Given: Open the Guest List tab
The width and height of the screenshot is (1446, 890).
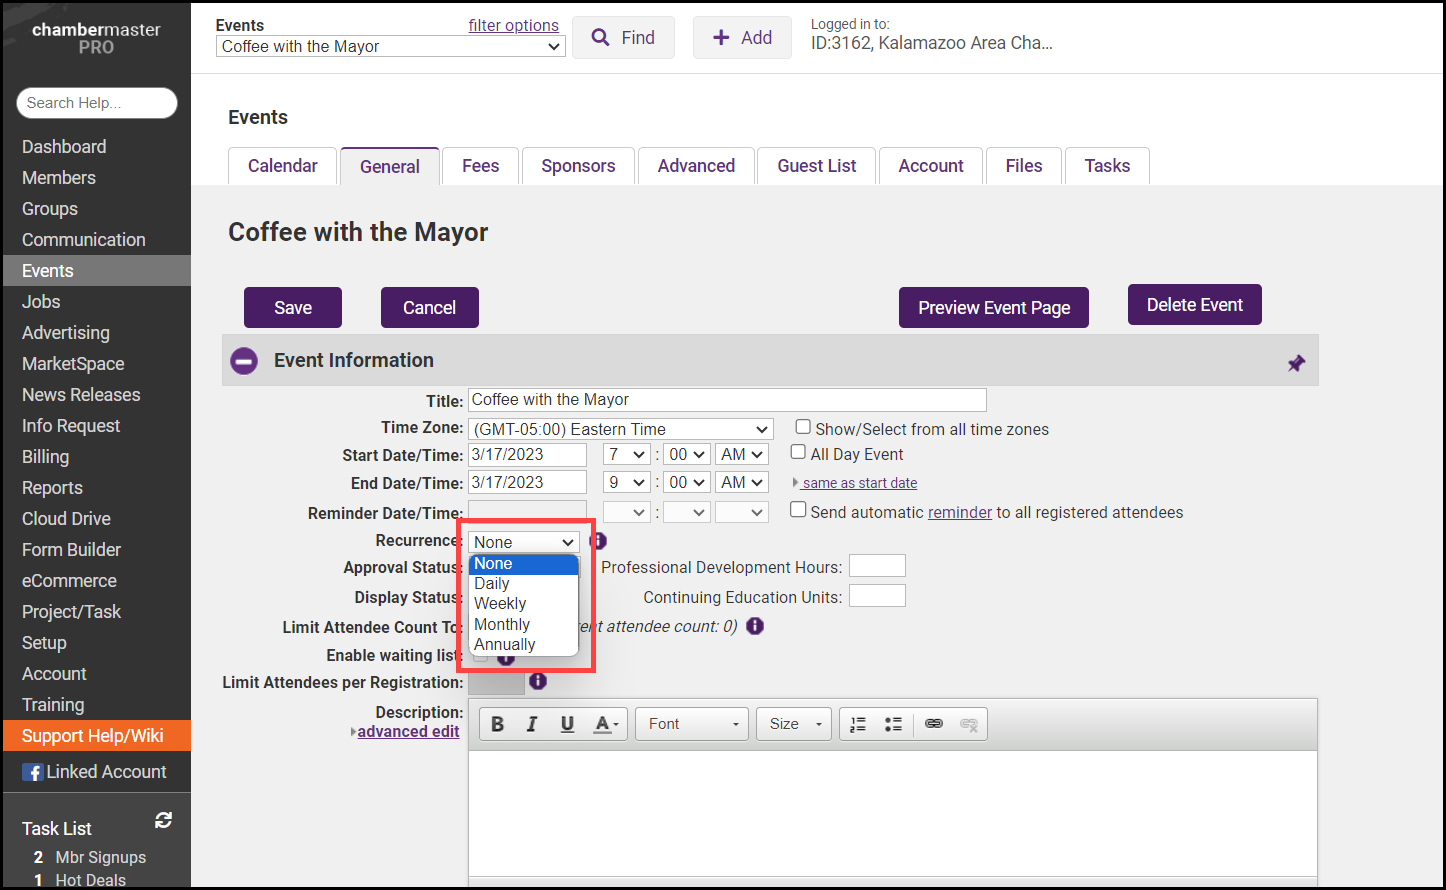Looking at the screenshot, I should (816, 166).
